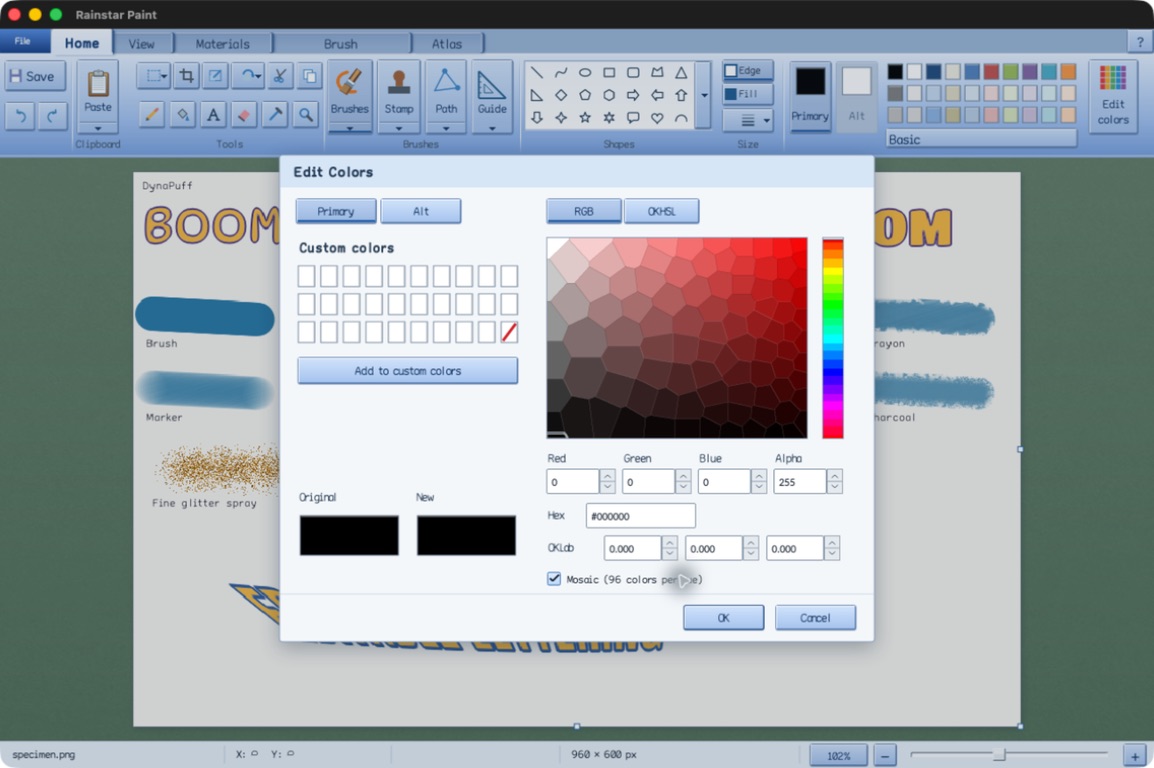Select the Crop tool
1154x768 pixels.
[x=186, y=75]
